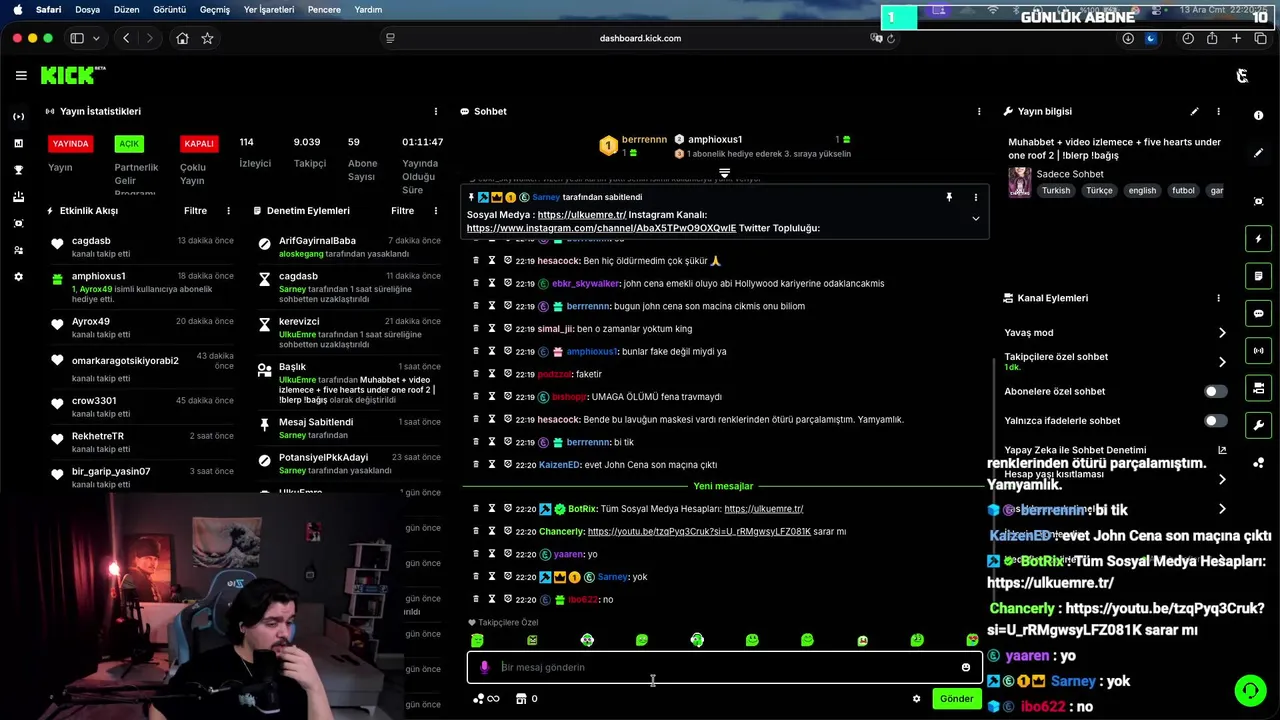Open the settings gear in left sidebar
This screenshot has height=720, width=1280.
coord(18,277)
